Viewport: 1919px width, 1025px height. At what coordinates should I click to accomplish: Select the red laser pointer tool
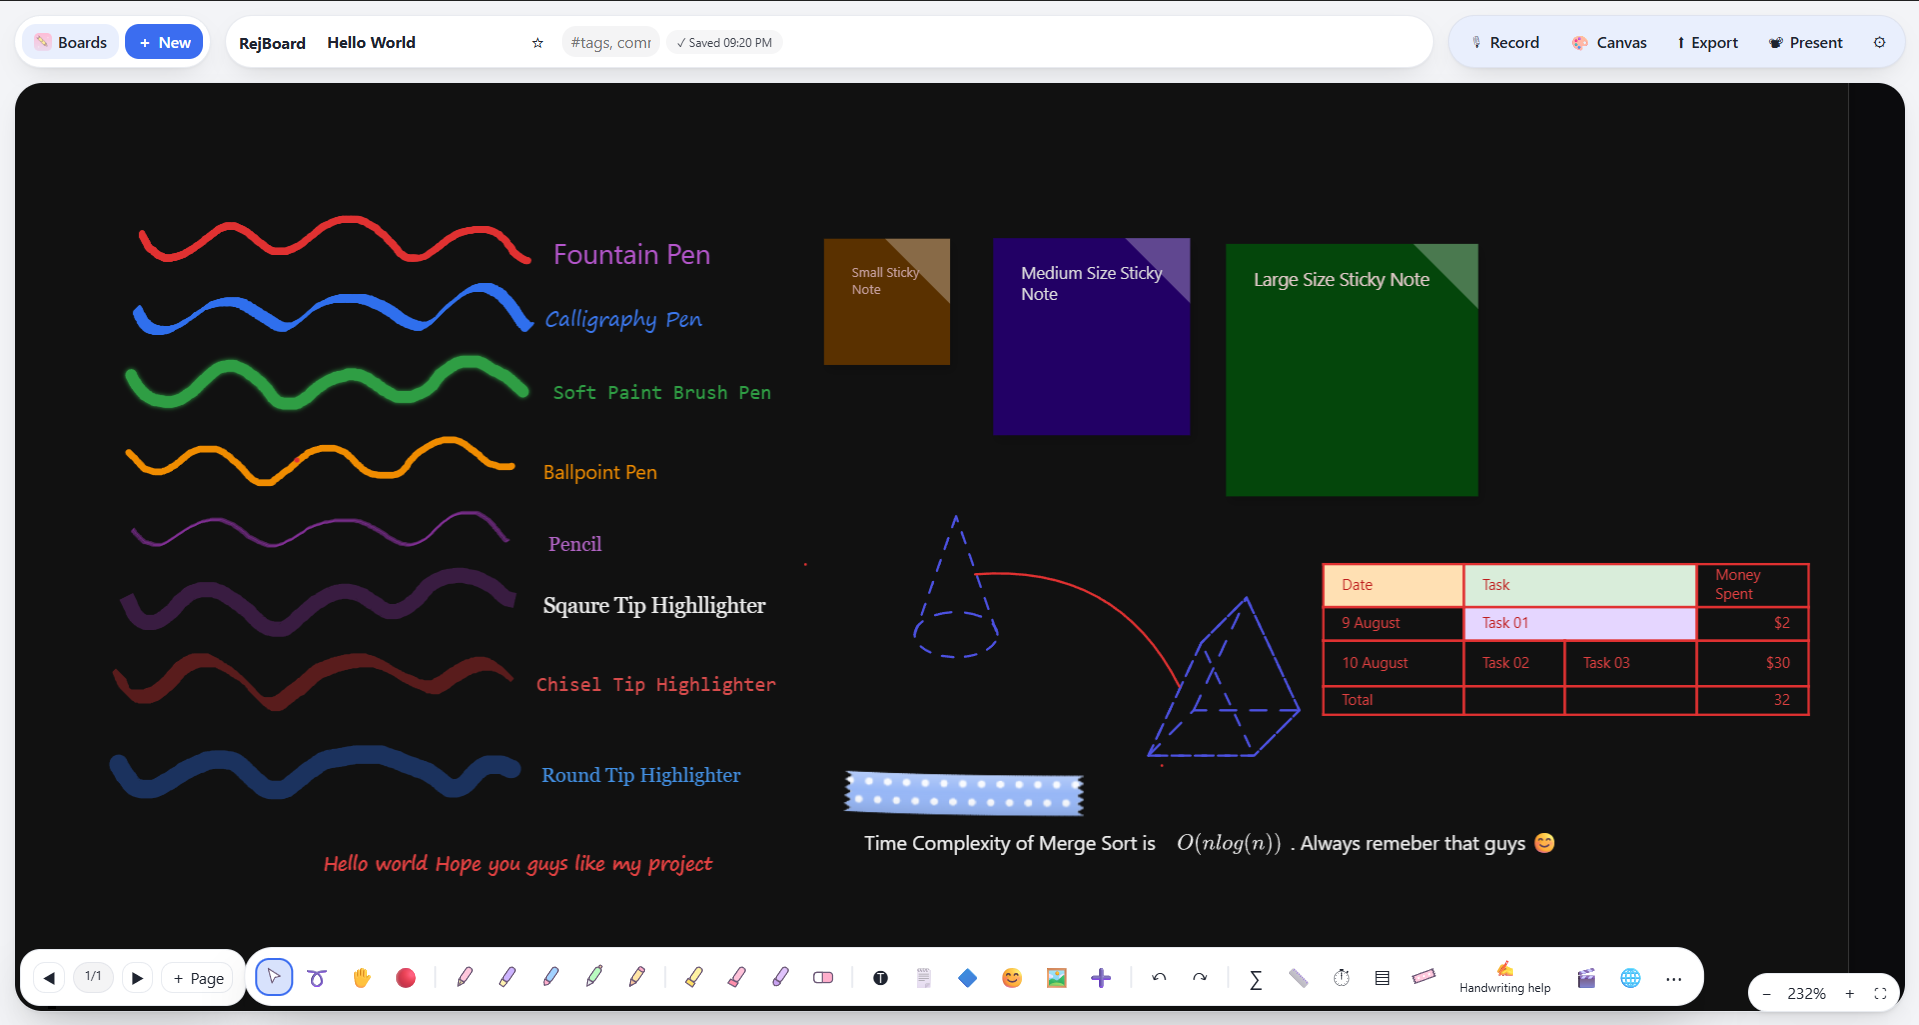click(x=405, y=977)
